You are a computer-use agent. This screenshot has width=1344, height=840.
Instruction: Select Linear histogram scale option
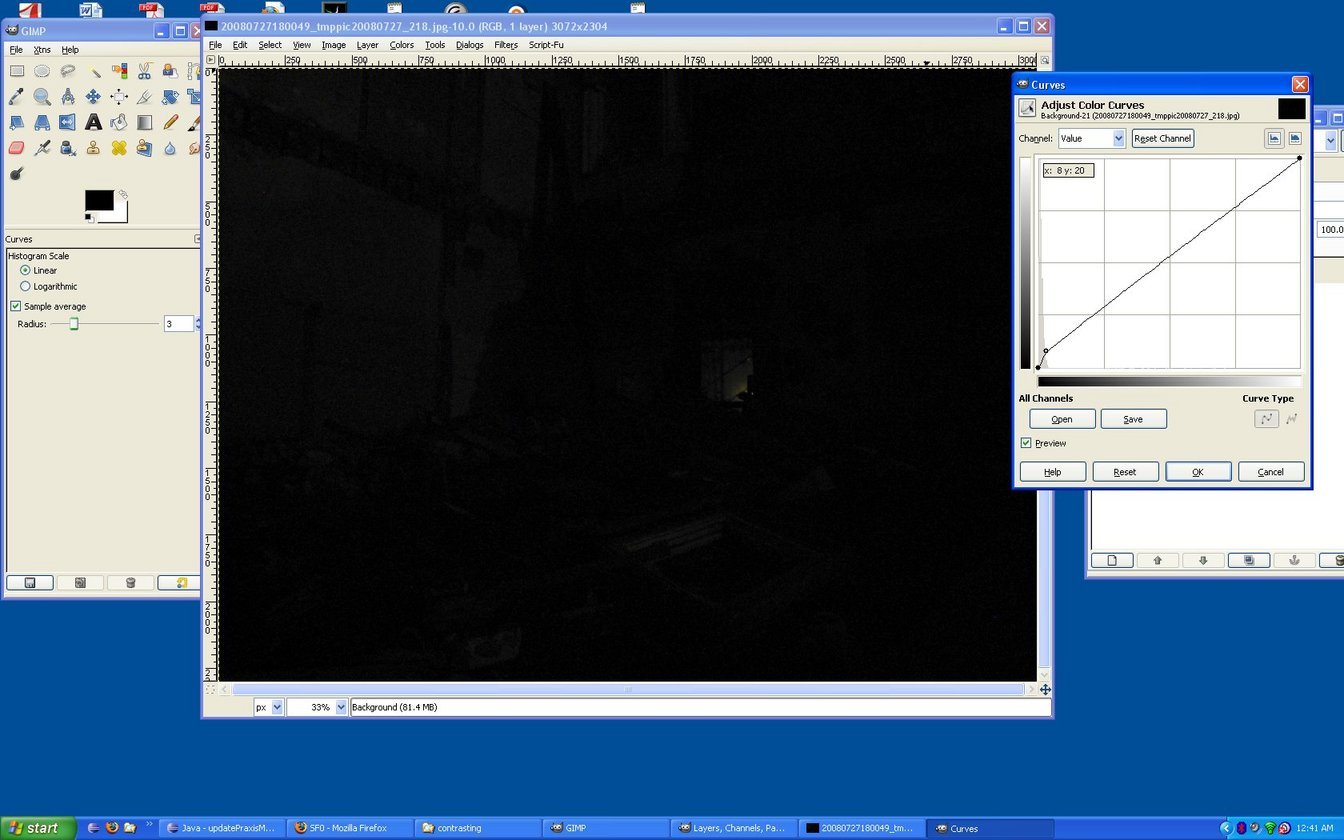pyautogui.click(x=26, y=270)
